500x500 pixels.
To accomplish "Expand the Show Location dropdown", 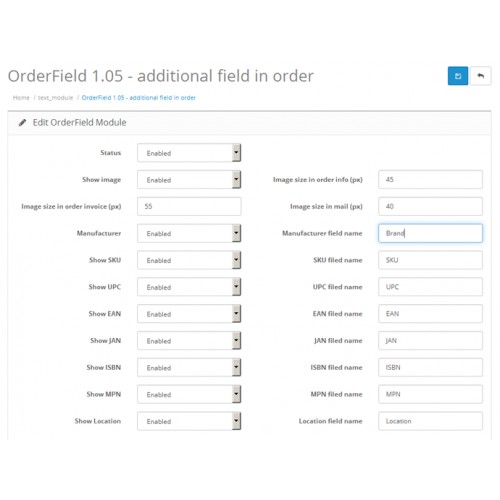I will coord(189,421).
